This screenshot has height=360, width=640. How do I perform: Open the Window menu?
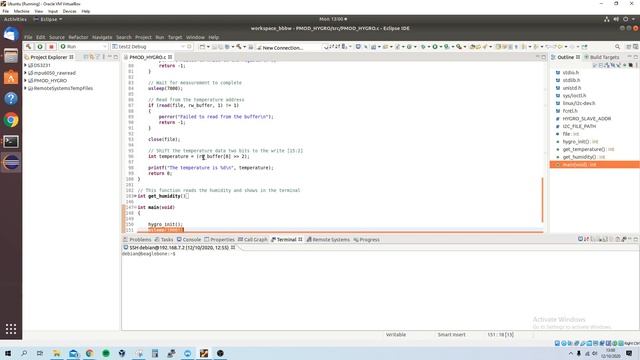pos(195,37)
